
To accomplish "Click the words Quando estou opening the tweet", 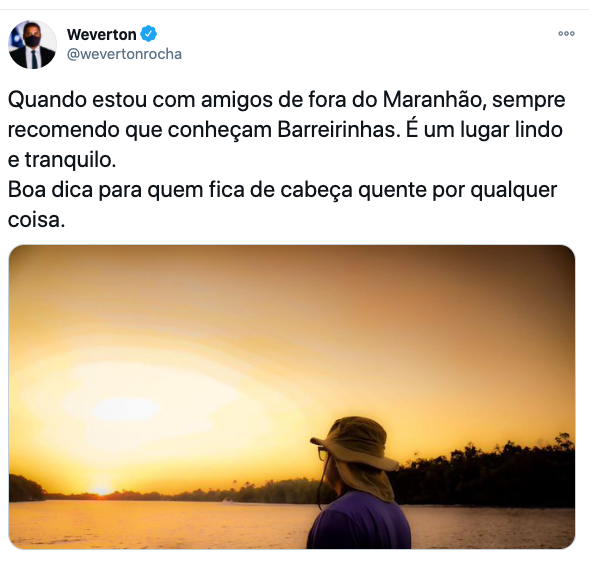I will pyautogui.click(x=77, y=100).
